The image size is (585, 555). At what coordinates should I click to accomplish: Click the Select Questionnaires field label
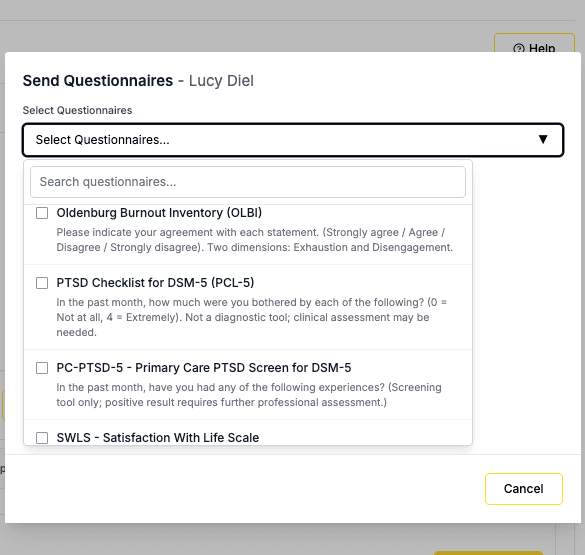77,110
